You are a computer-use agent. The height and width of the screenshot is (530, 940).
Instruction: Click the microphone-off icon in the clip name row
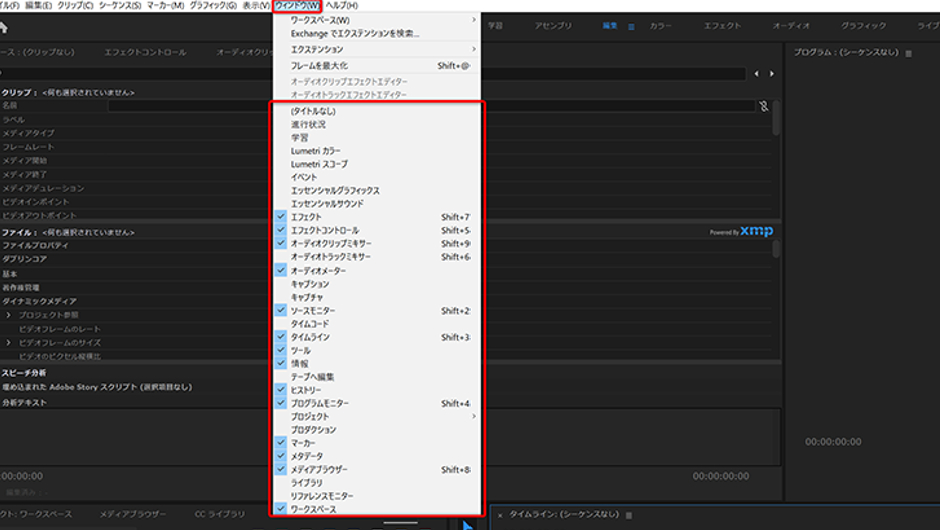(763, 106)
